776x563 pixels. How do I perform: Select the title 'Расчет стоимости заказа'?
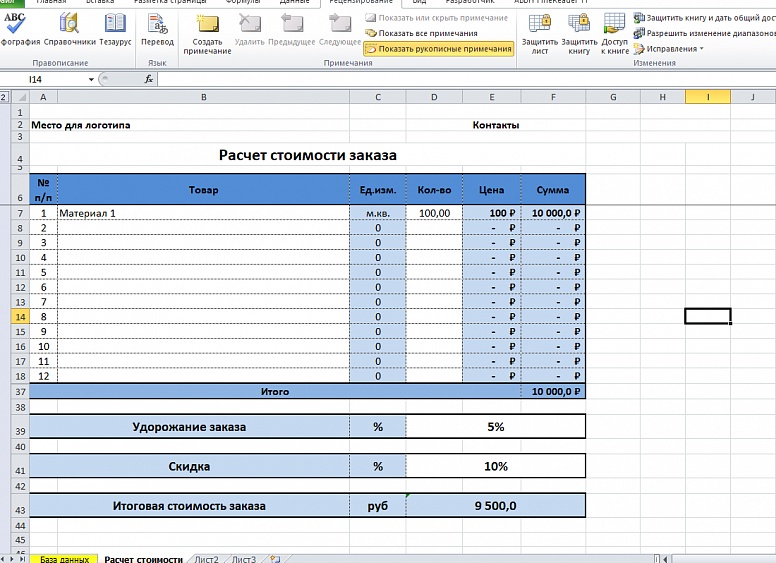tap(307, 155)
